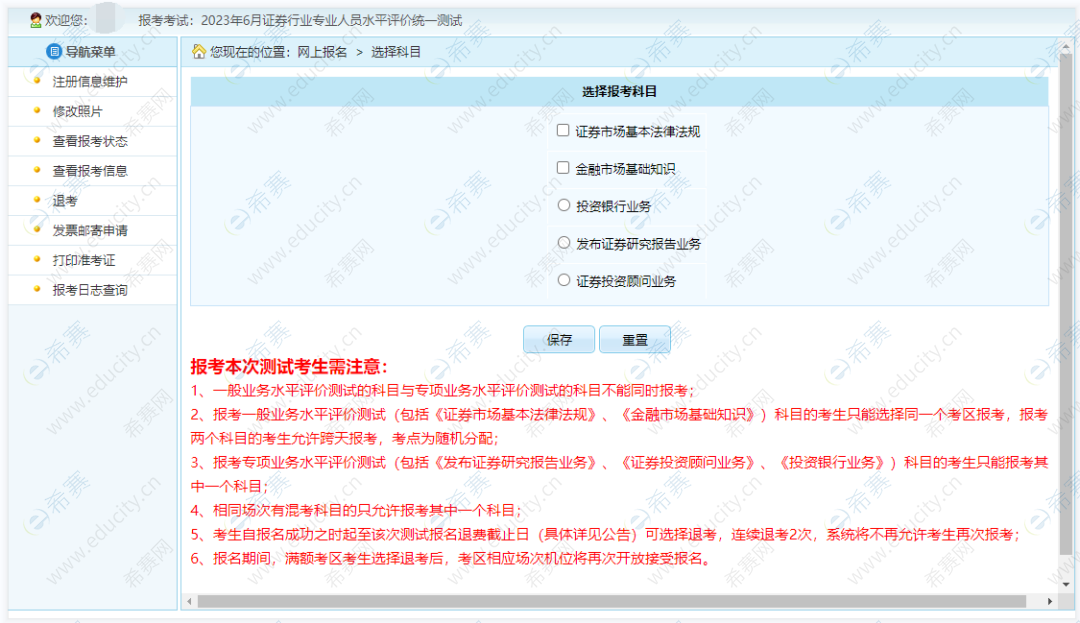This screenshot has width=1080, height=623.
Task: Check the 证券市场基本法律法规 checkbox
Action: click(563, 130)
